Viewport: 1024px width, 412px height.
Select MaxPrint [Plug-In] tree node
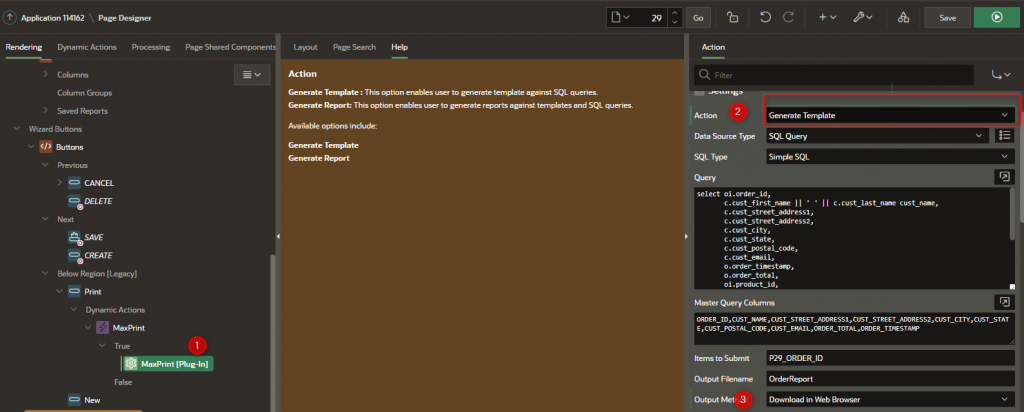(x=167, y=364)
